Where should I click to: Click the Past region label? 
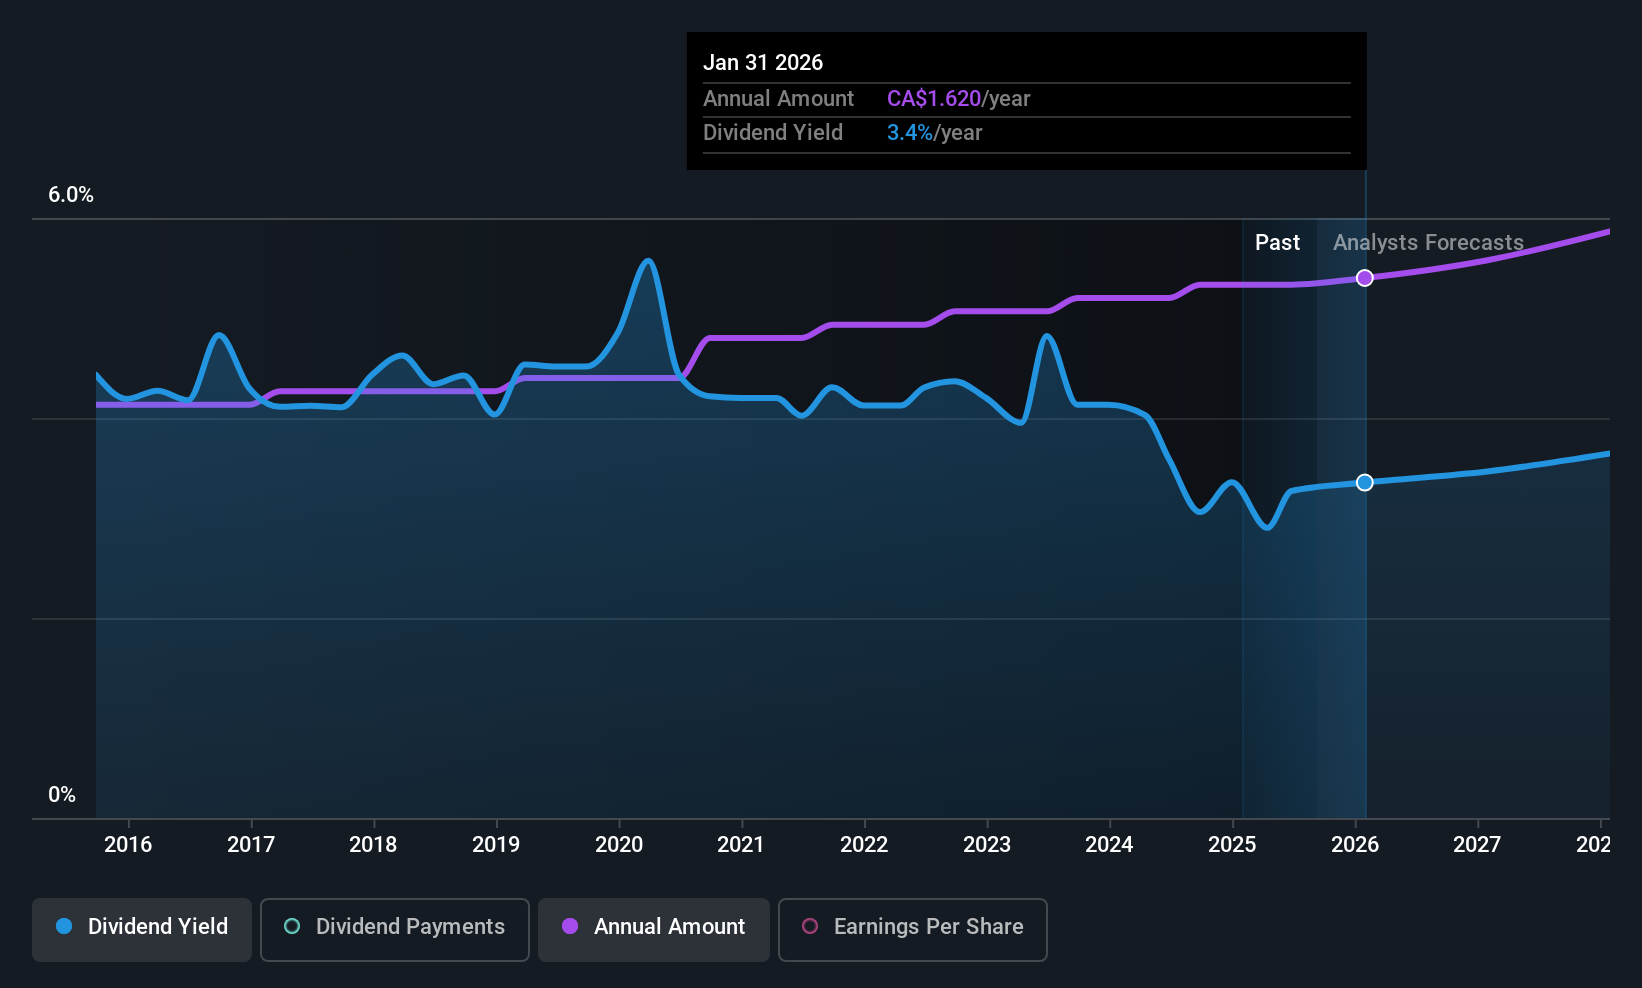[x=1277, y=243]
